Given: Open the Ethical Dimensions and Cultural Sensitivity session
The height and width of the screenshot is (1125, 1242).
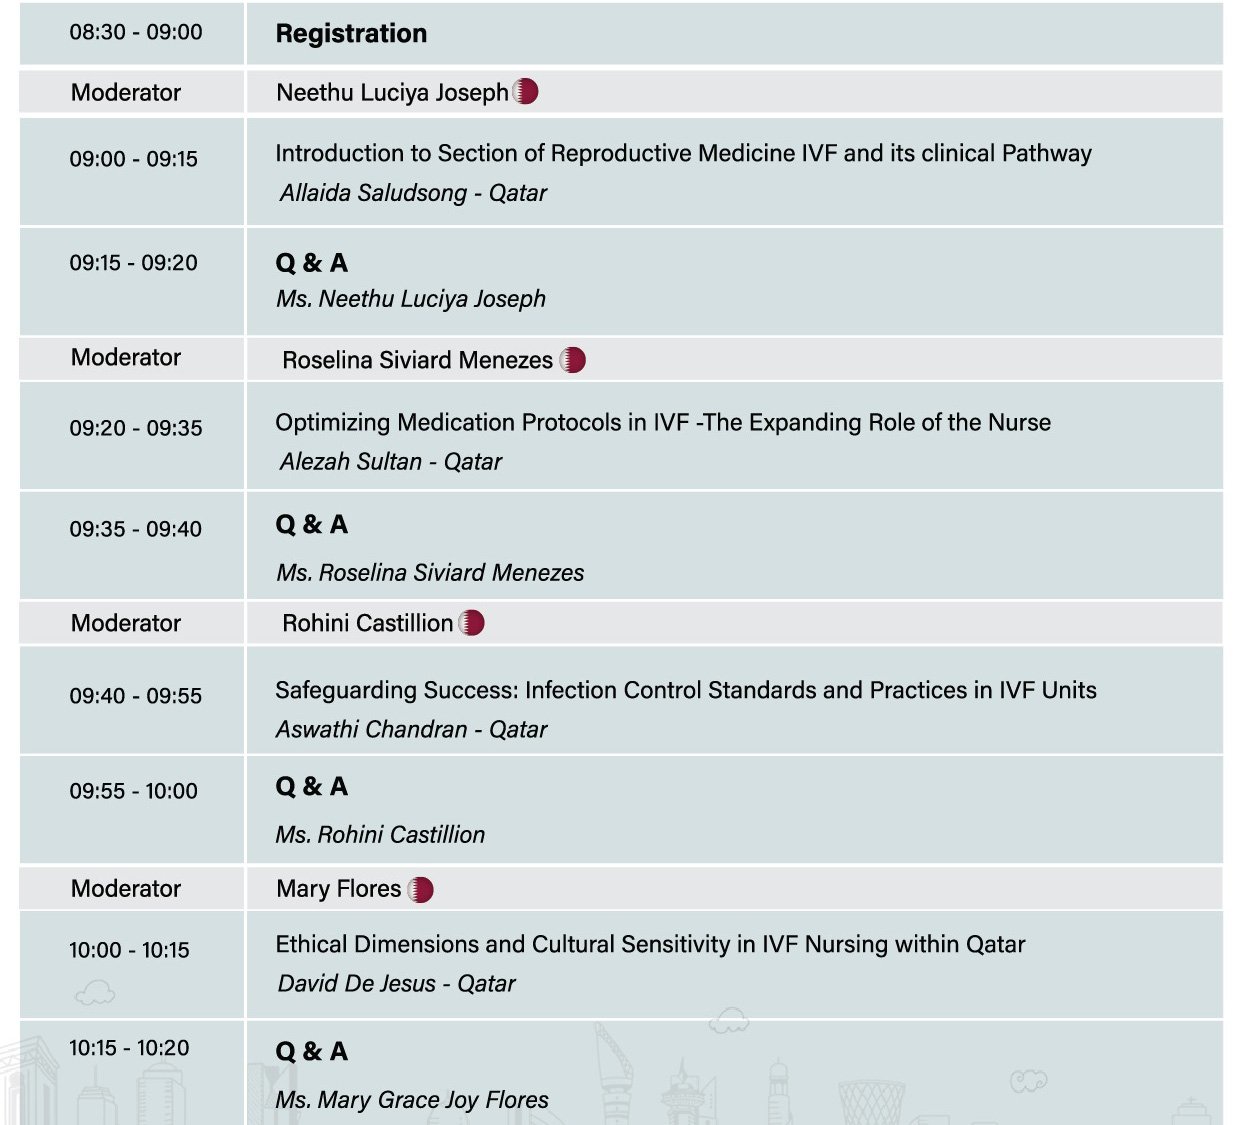Looking at the screenshot, I should click(650, 944).
